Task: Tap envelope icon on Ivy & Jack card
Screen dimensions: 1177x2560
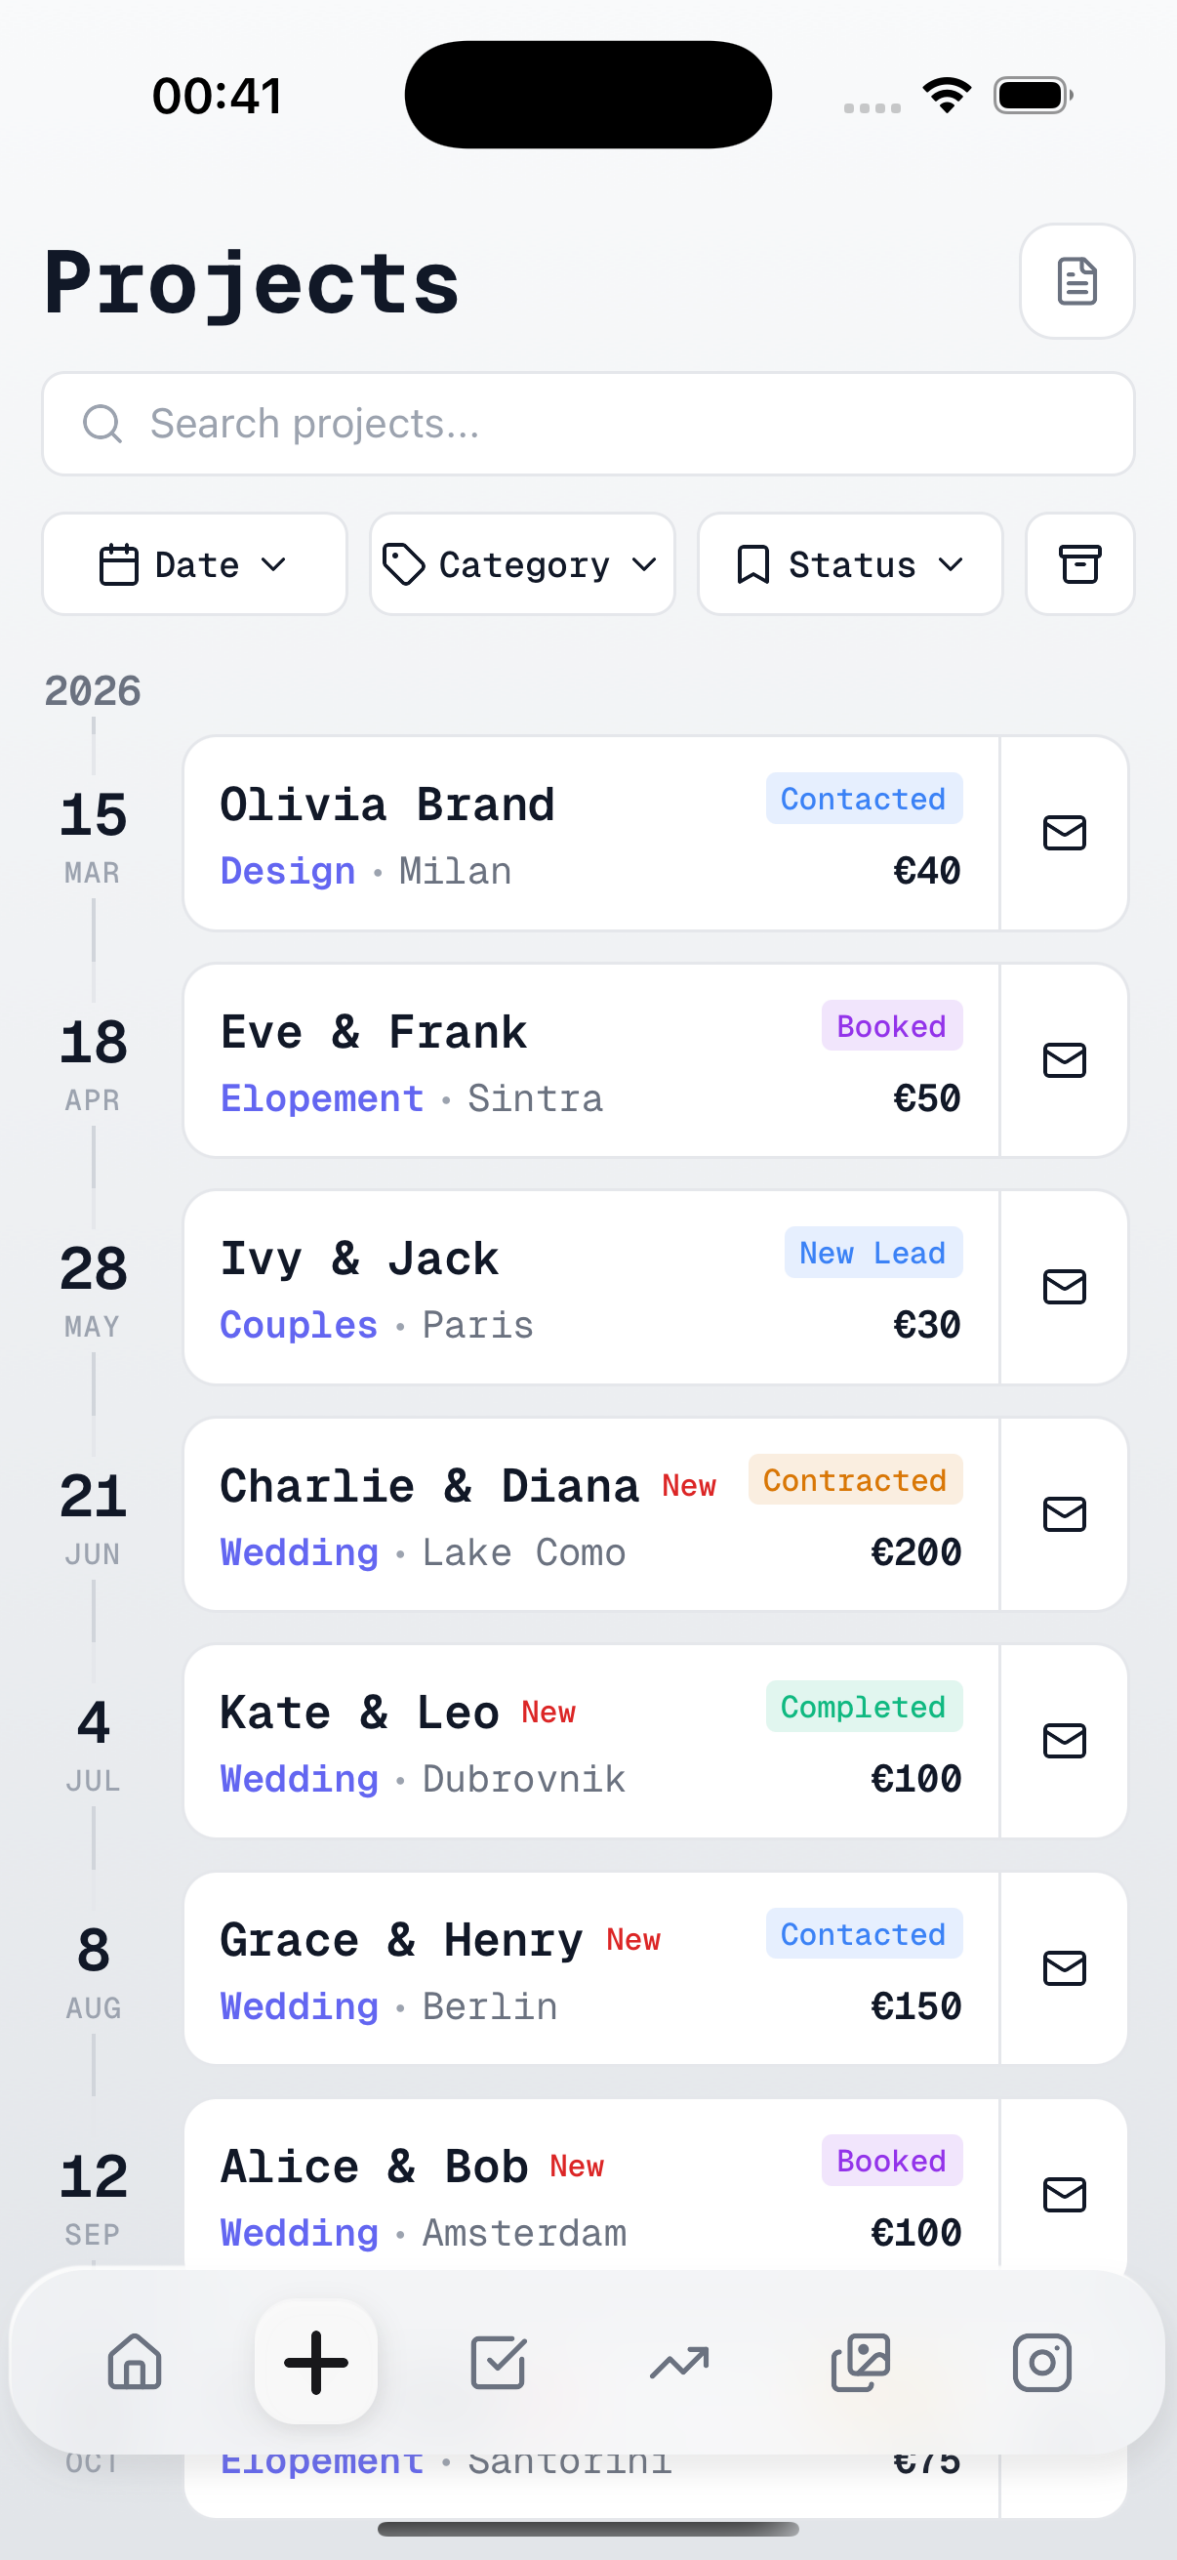Action: tap(1064, 1287)
